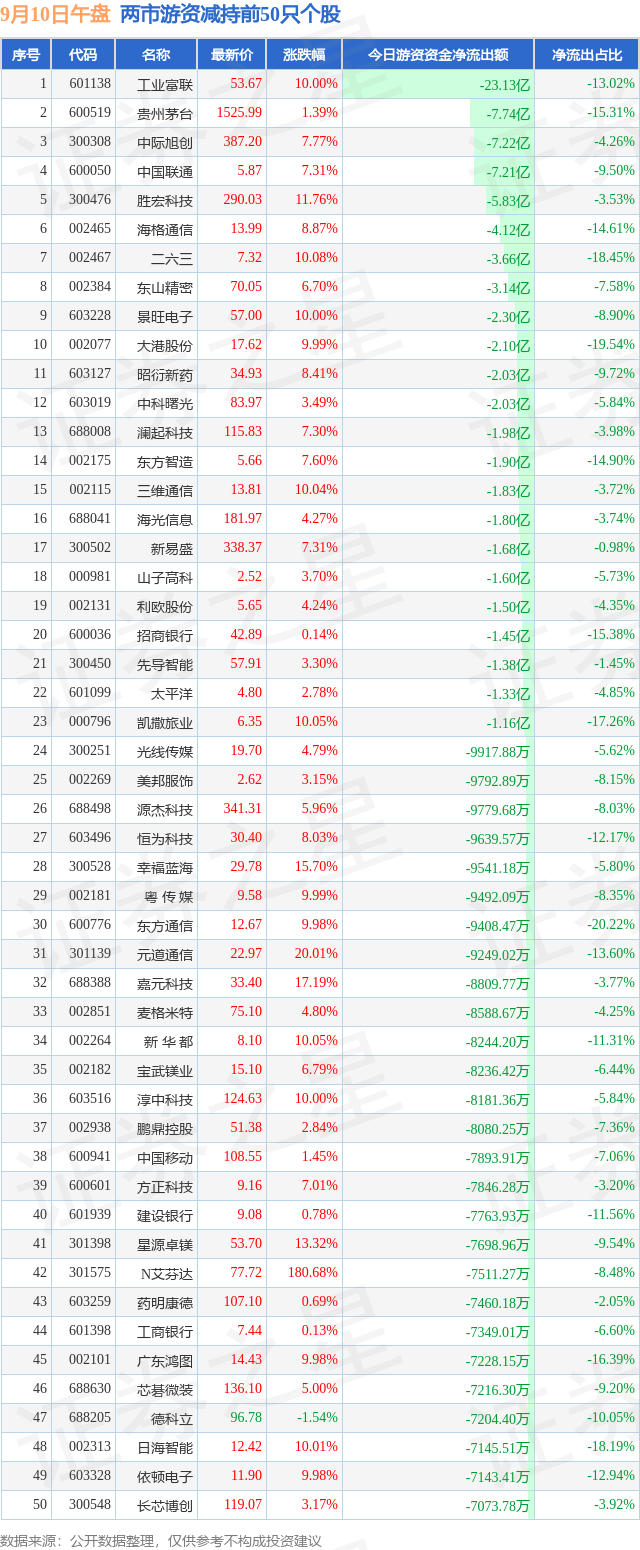Select stock name 中国联通
The width and height of the screenshot is (640, 1550).
pyautogui.click(x=165, y=171)
